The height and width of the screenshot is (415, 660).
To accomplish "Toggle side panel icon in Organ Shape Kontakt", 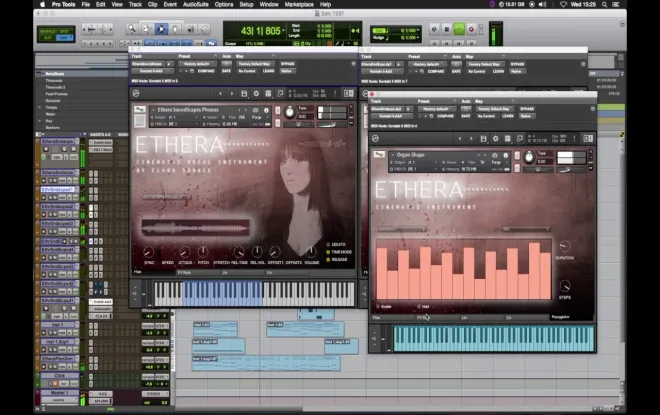I will (x=588, y=138).
